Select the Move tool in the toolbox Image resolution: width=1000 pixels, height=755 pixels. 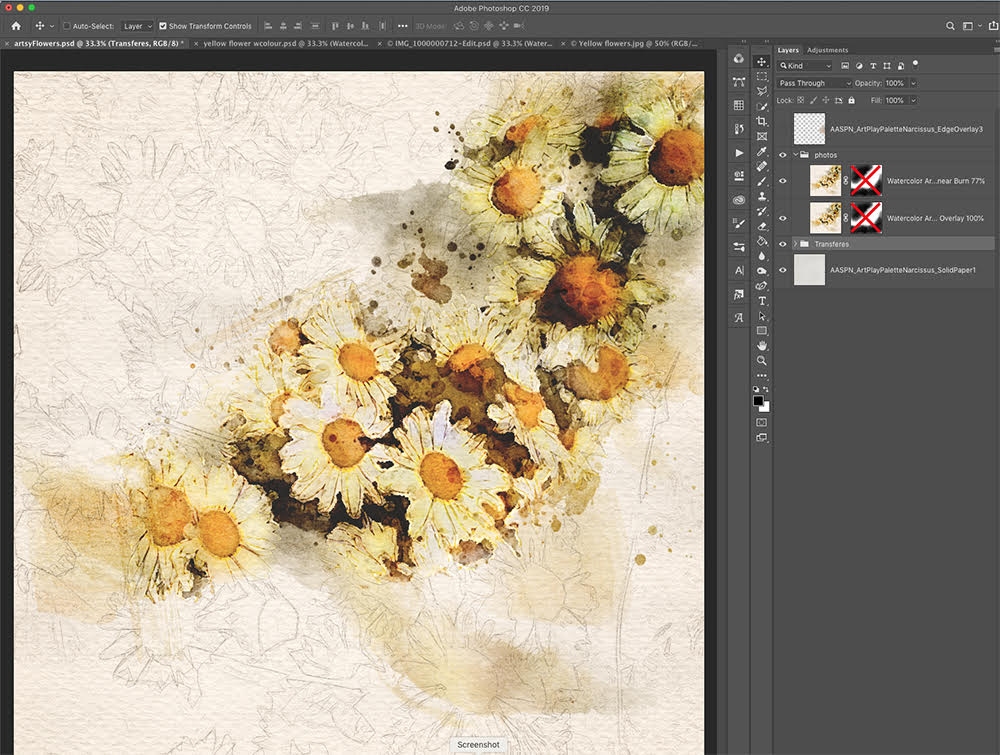click(761, 62)
